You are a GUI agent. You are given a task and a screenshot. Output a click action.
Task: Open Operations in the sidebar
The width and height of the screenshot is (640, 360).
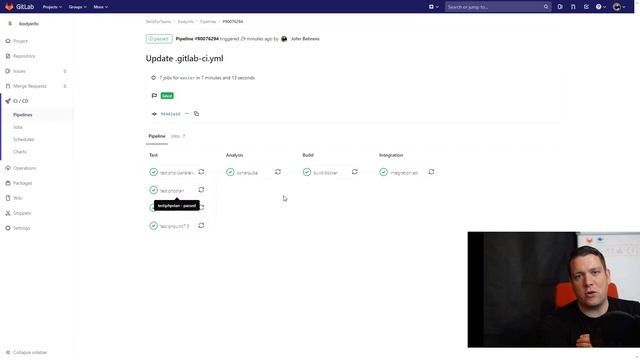24,168
